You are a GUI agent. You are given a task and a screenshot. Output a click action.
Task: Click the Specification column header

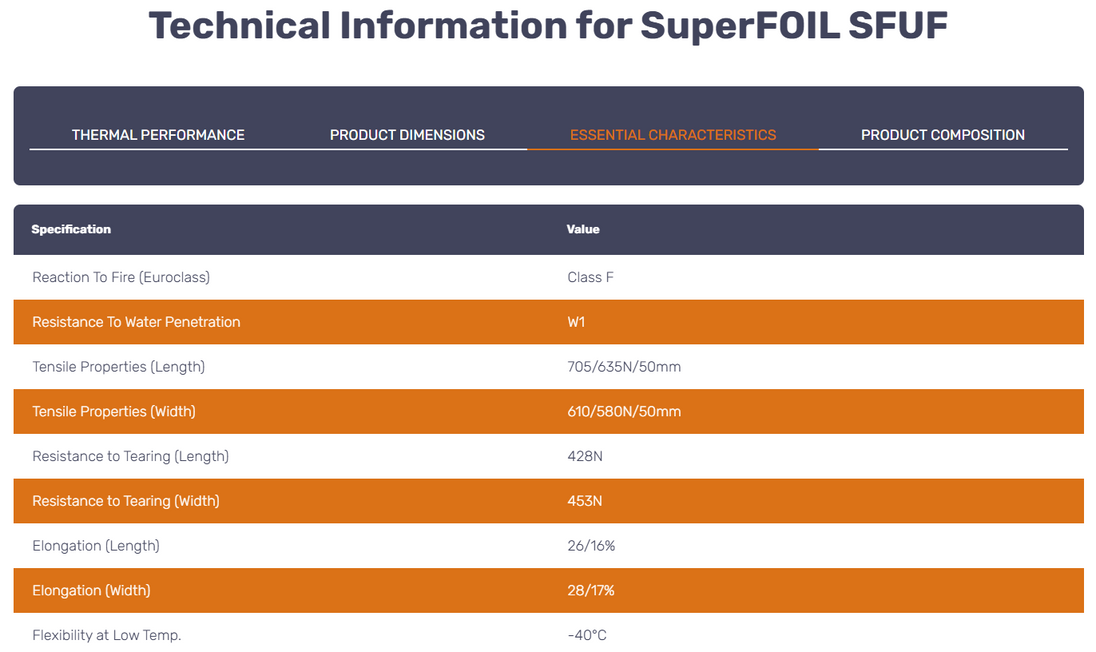[x=71, y=230]
